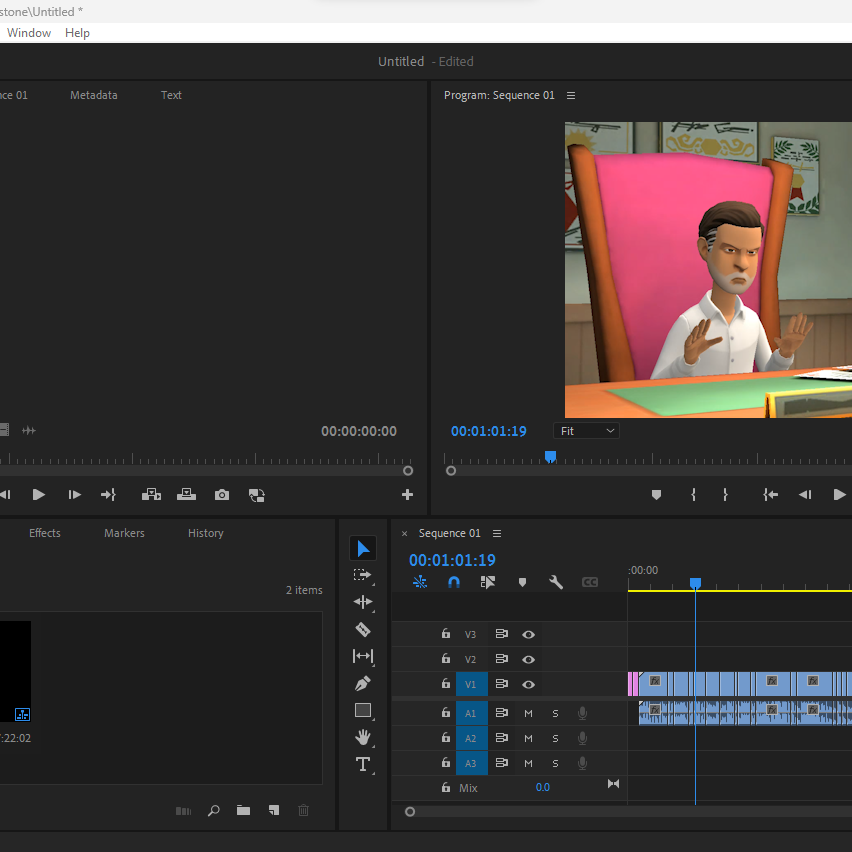
Task: Open timeline display settings wrench
Action: (556, 582)
